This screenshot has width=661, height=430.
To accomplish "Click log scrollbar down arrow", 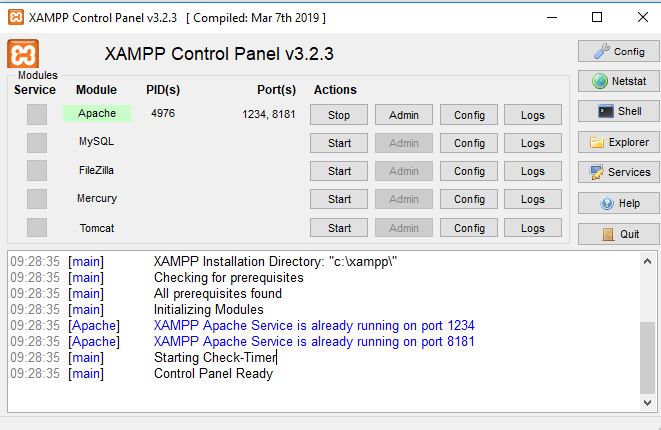I will [648, 403].
